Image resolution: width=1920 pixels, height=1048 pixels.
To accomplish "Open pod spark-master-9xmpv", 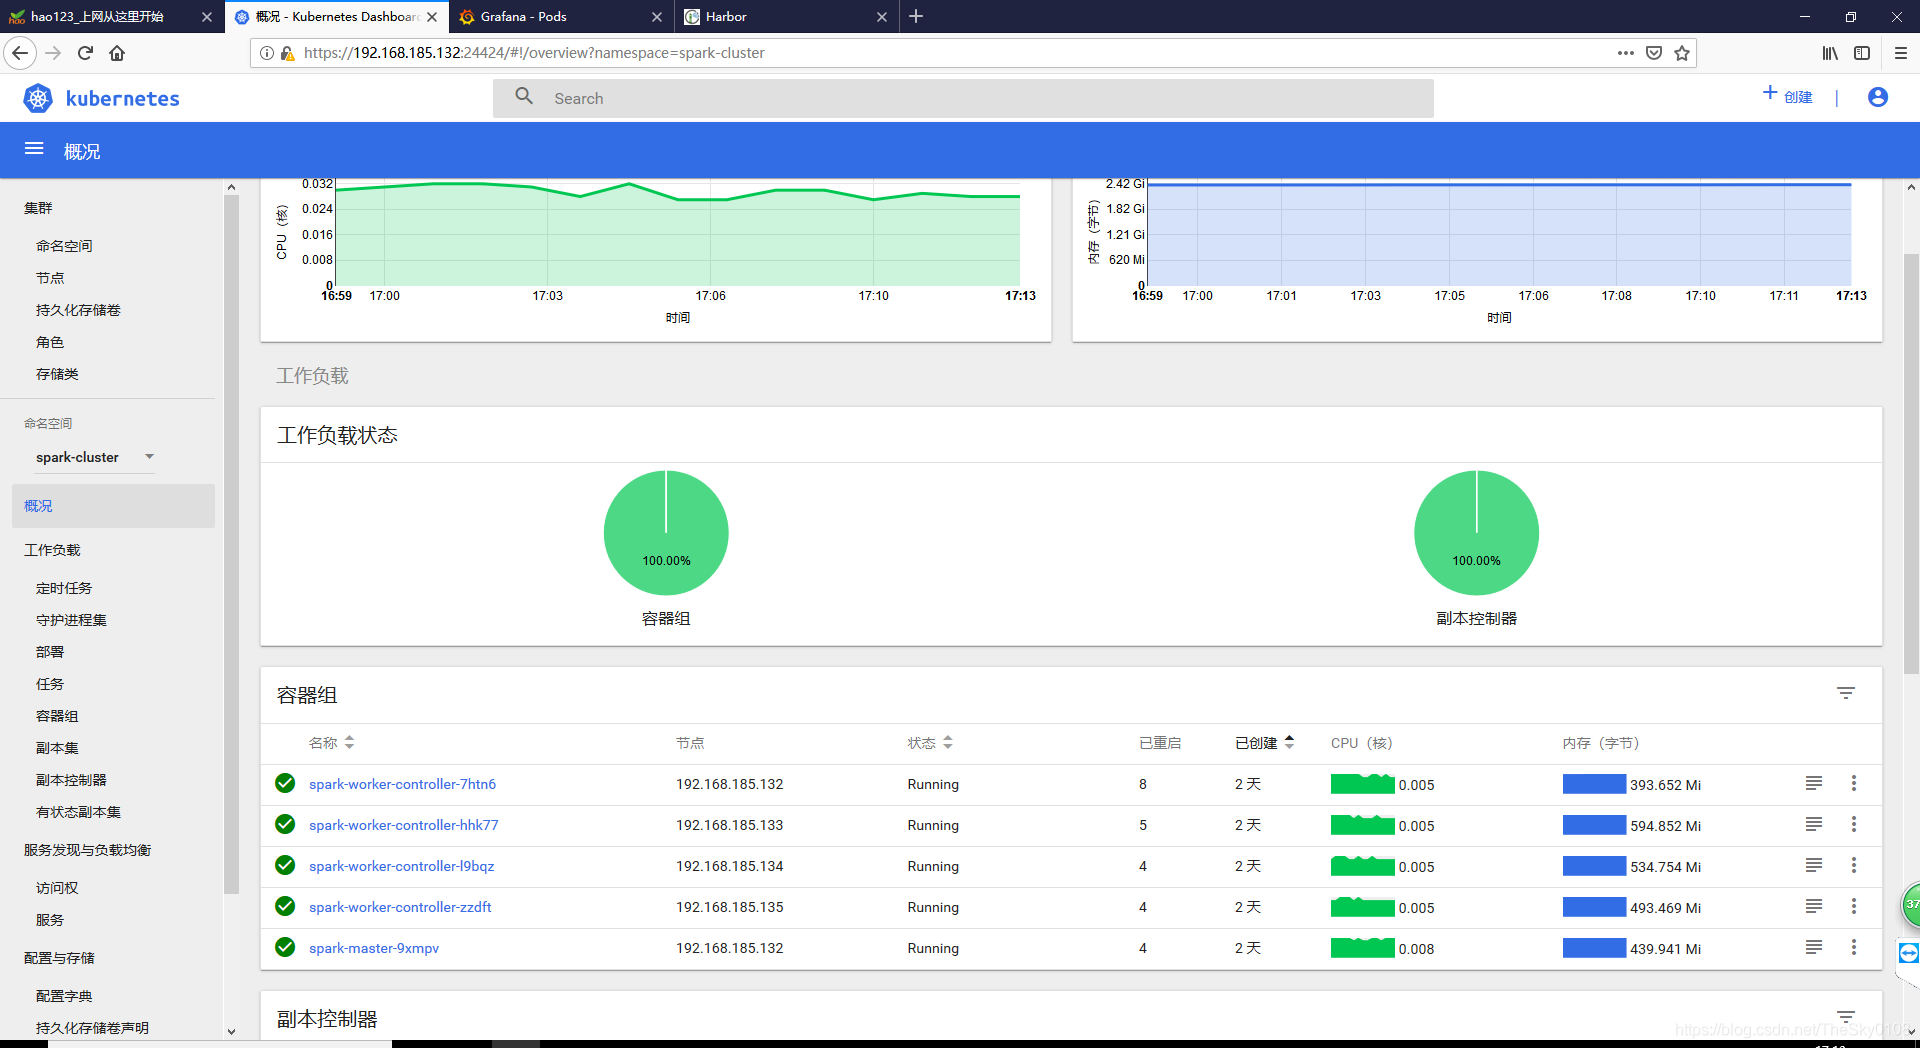I will pos(374,948).
